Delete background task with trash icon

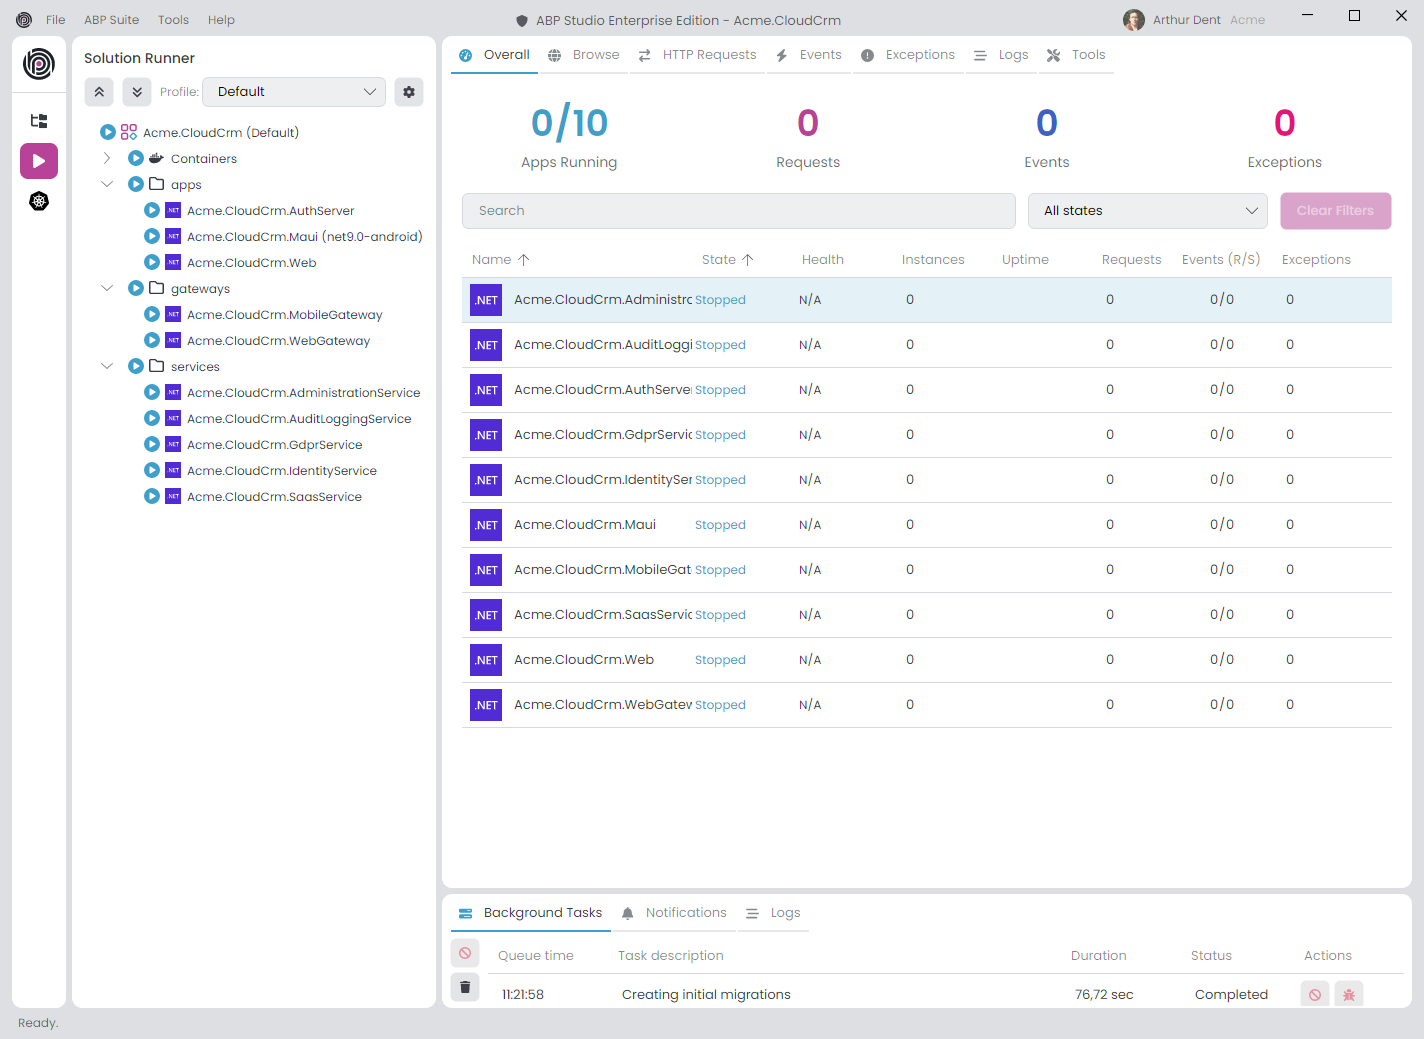tap(465, 987)
